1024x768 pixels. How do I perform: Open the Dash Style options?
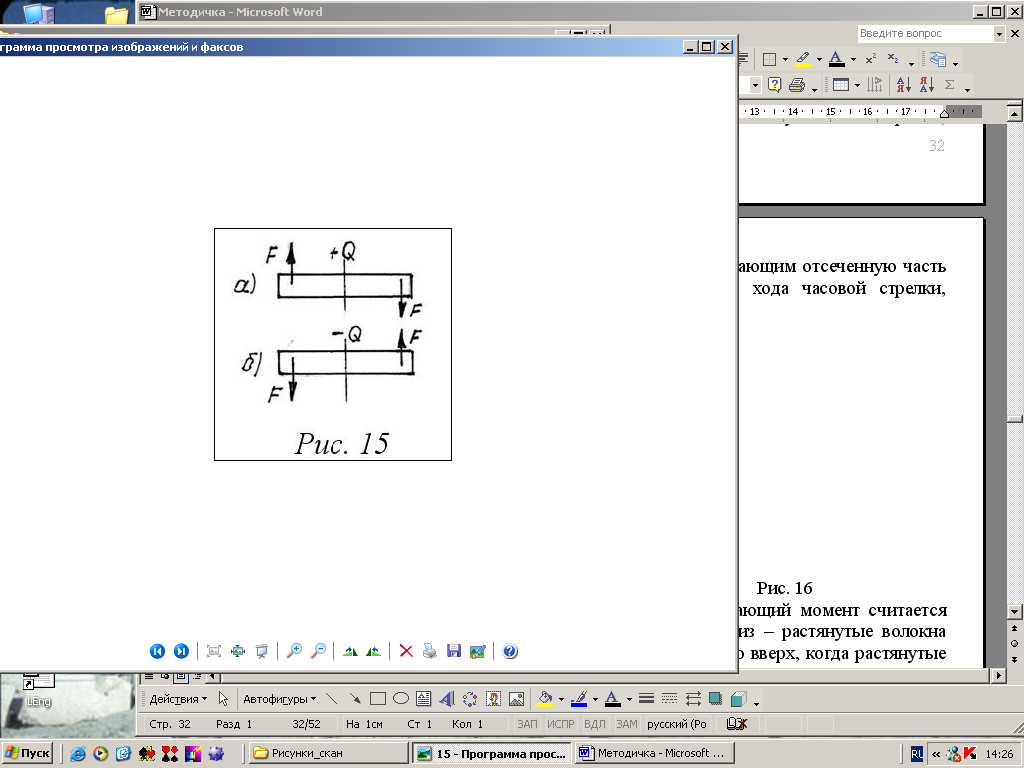[669, 699]
